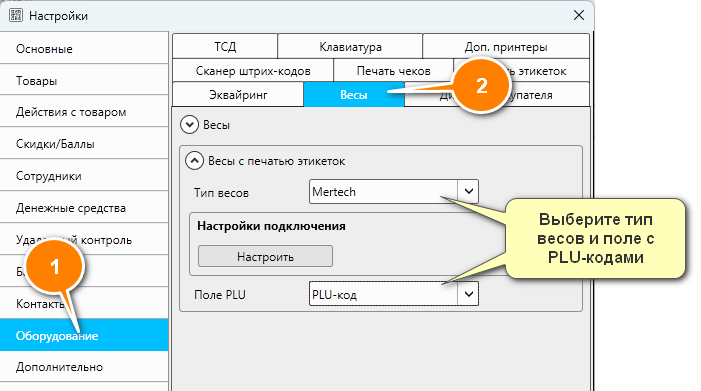The image size is (701, 391).
Task: Collapse the Весы с печатью этикеток section
Action: 194,161
